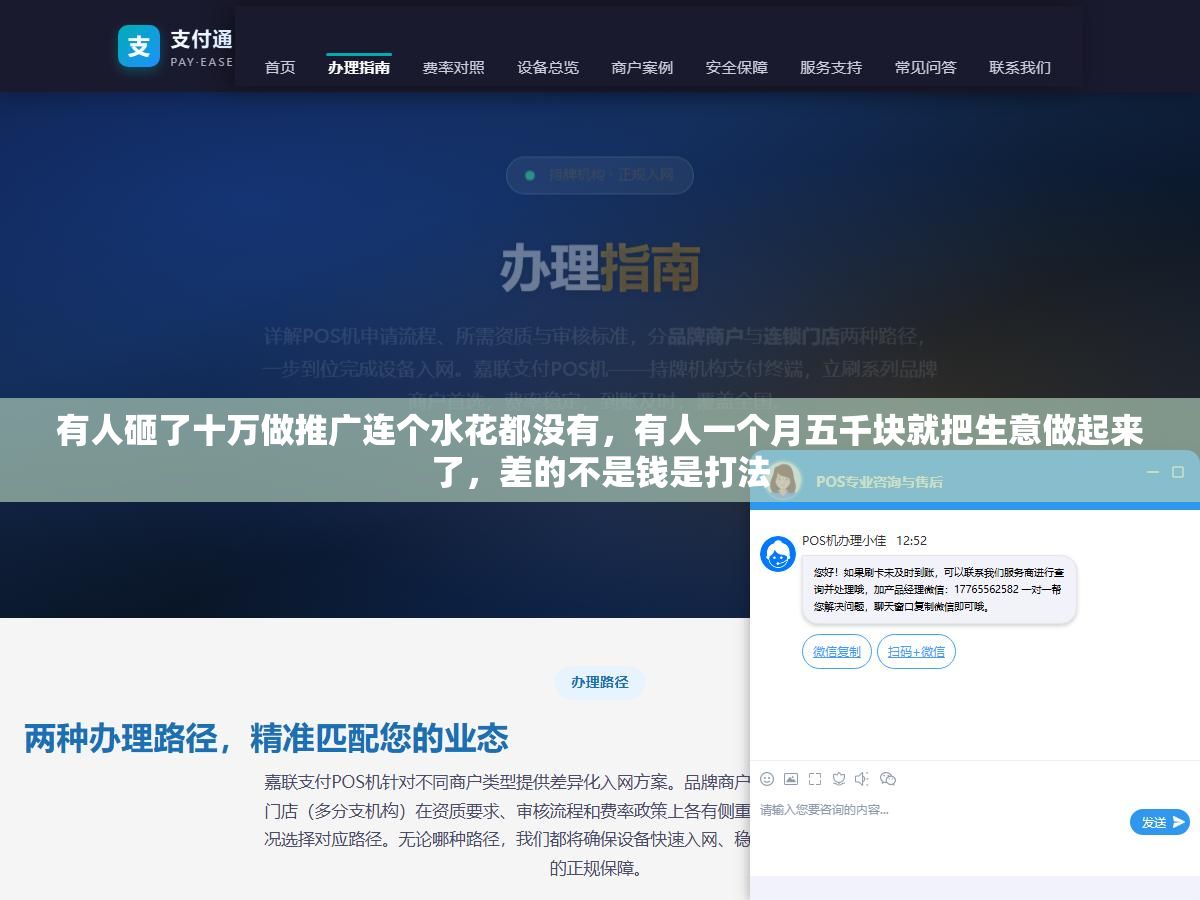
Task: Open the 首页 nav item
Action: click(x=280, y=67)
